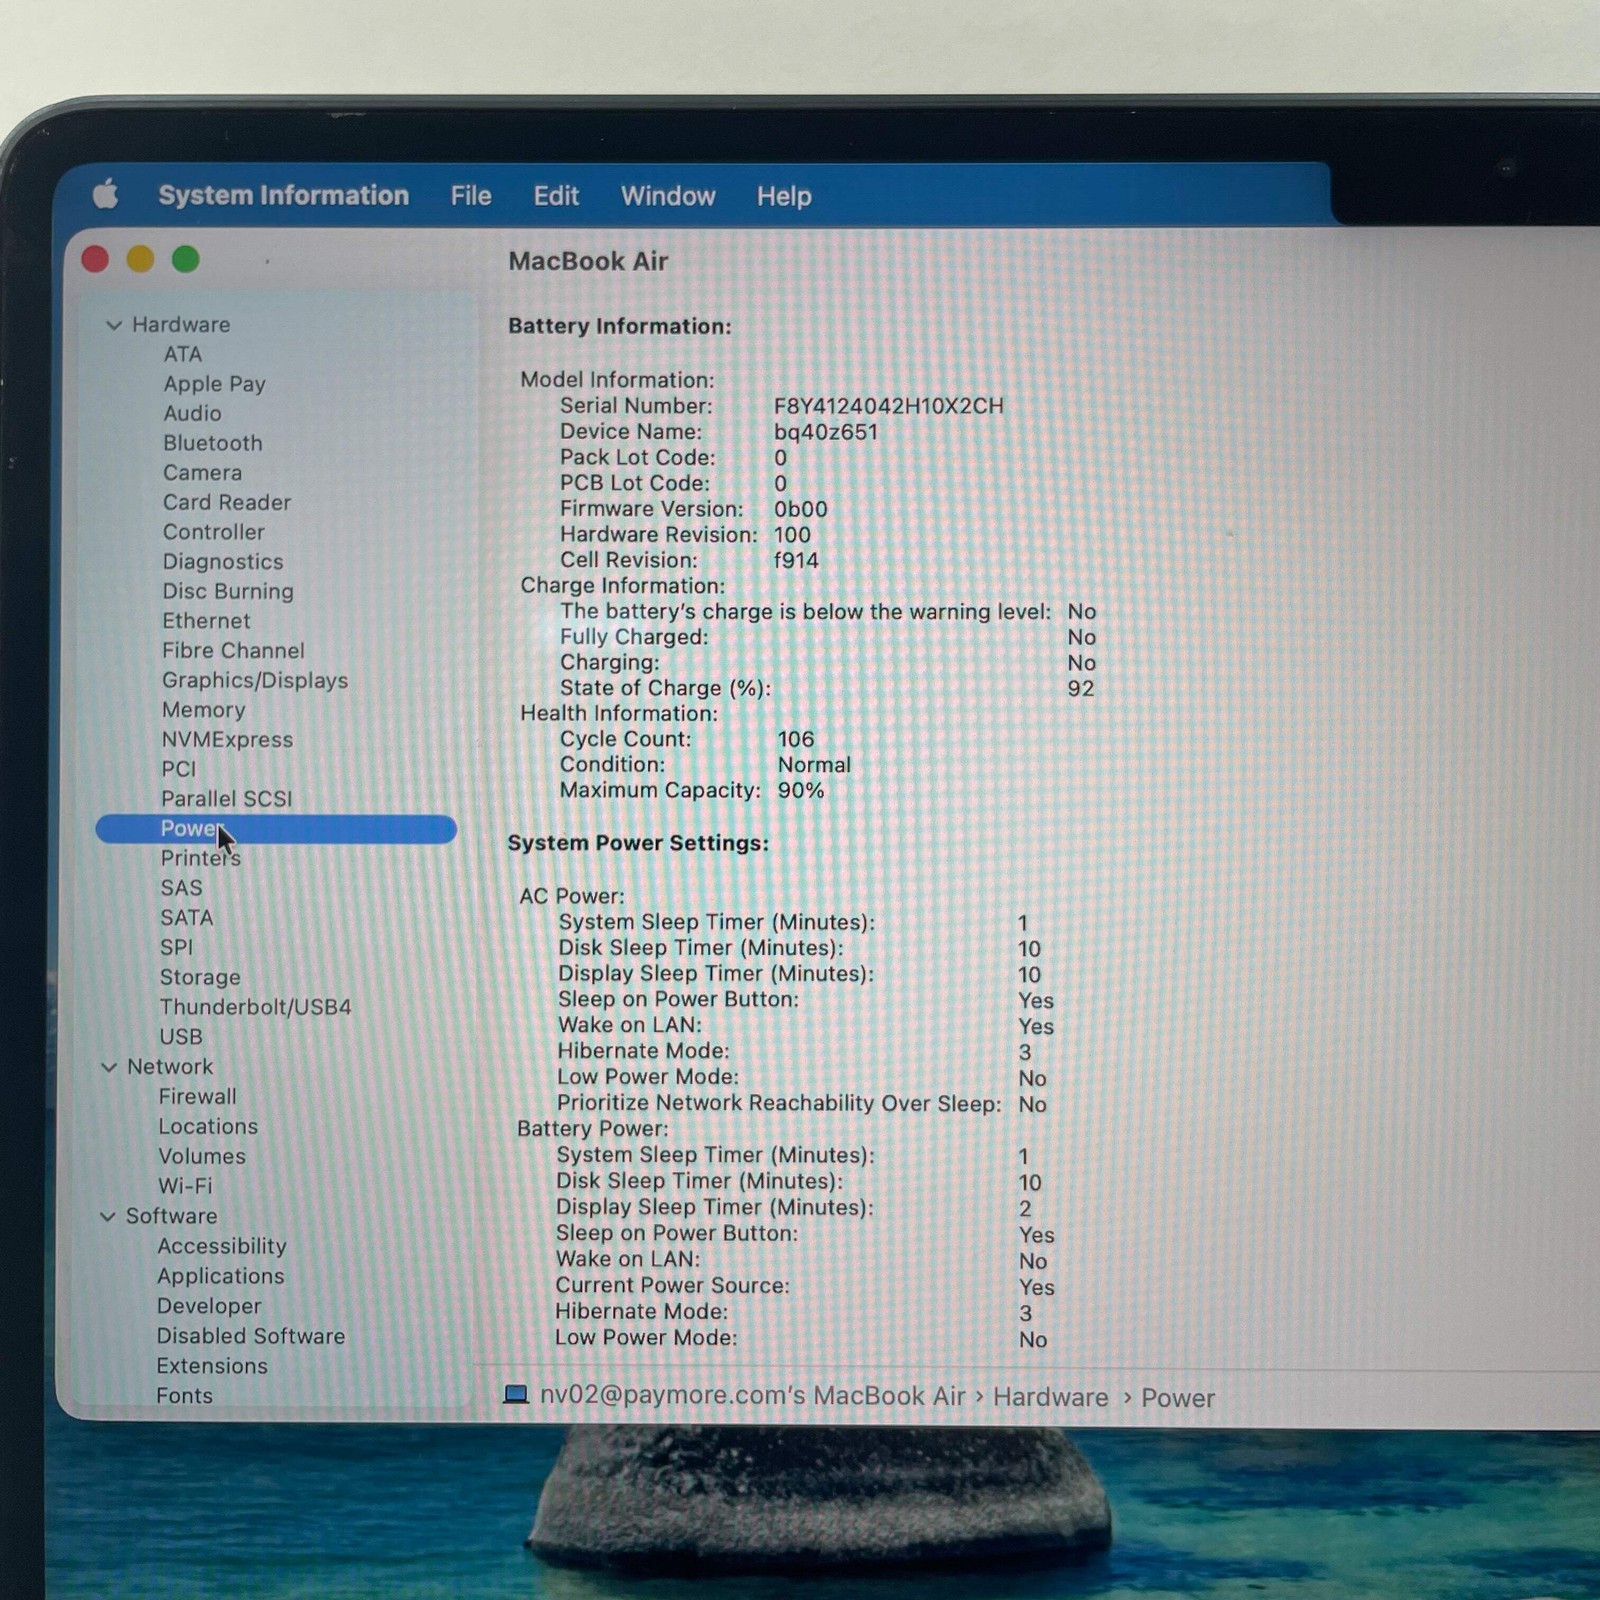Open the Window menu
1600x1600 pixels.
pyautogui.click(x=668, y=196)
